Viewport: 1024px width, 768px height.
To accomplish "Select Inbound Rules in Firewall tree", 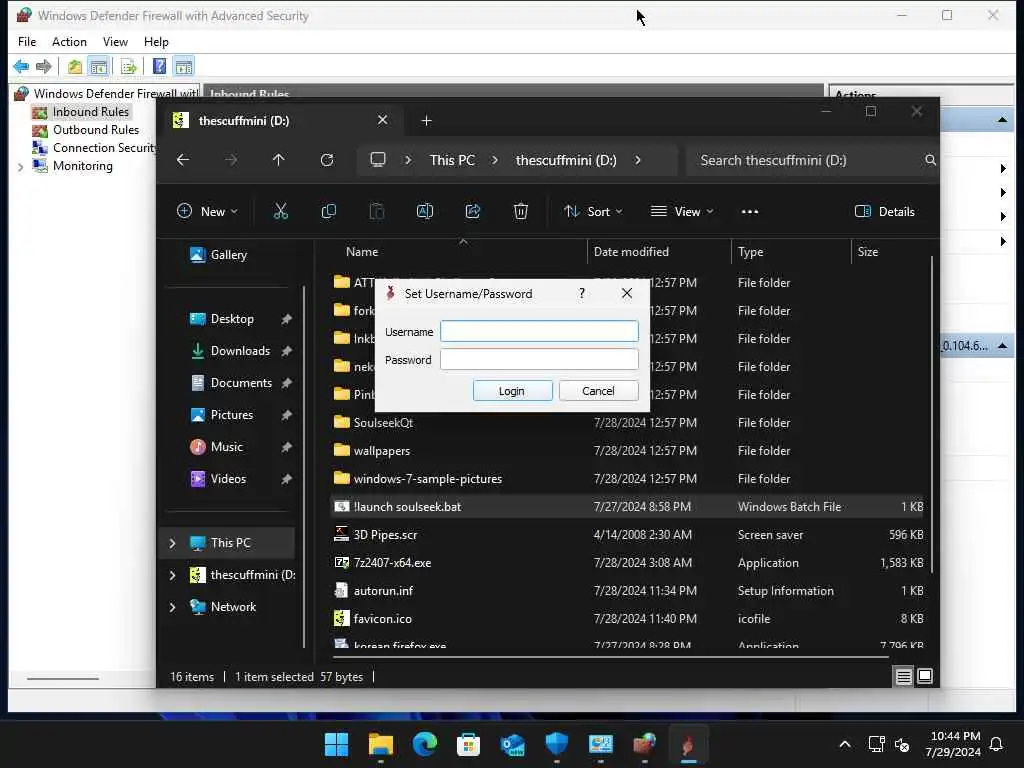I will tap(81, 112).
